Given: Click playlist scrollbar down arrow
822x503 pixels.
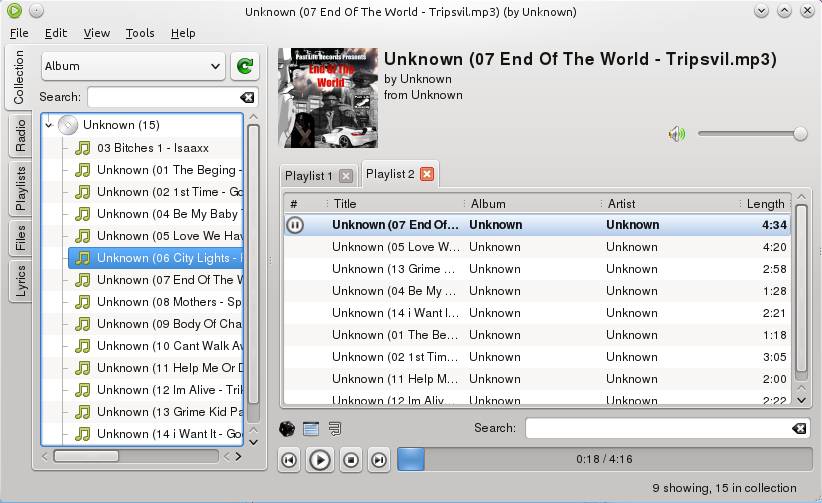Looking at the screenshot, I should pos(801,400).
